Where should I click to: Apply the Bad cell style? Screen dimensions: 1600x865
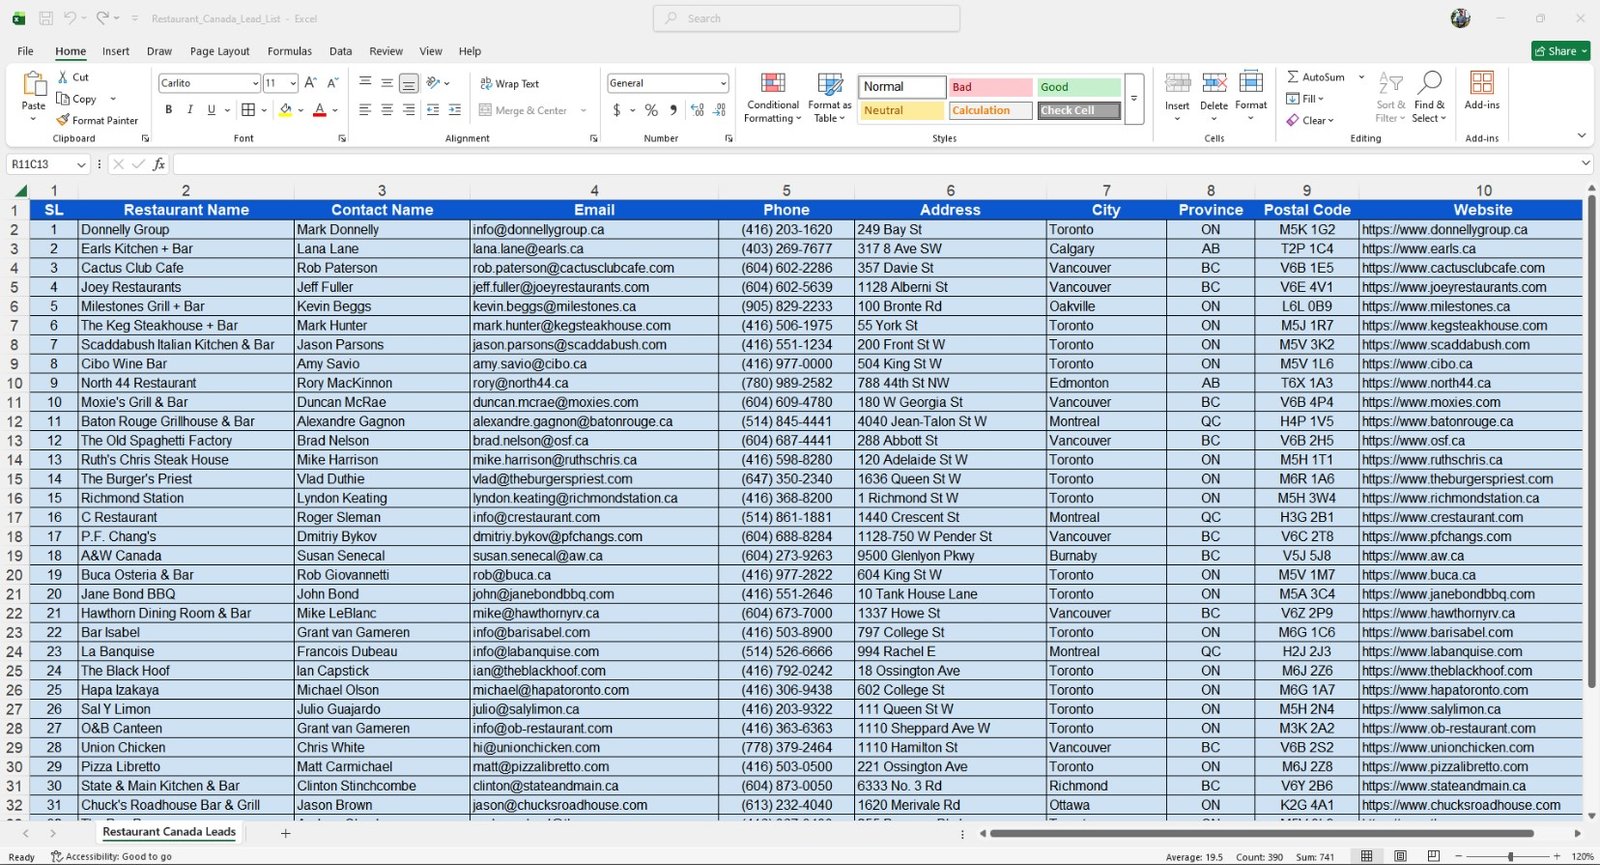pos(990,87)
